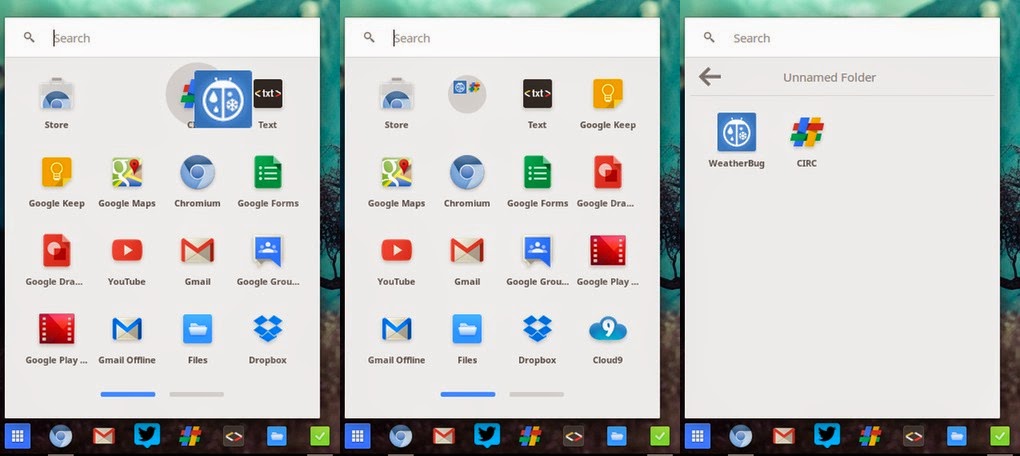Image resolution: width=1020 pixels, height=456 pixels.
Task: Launch YouTube in middle launcher
Action: 396,250
